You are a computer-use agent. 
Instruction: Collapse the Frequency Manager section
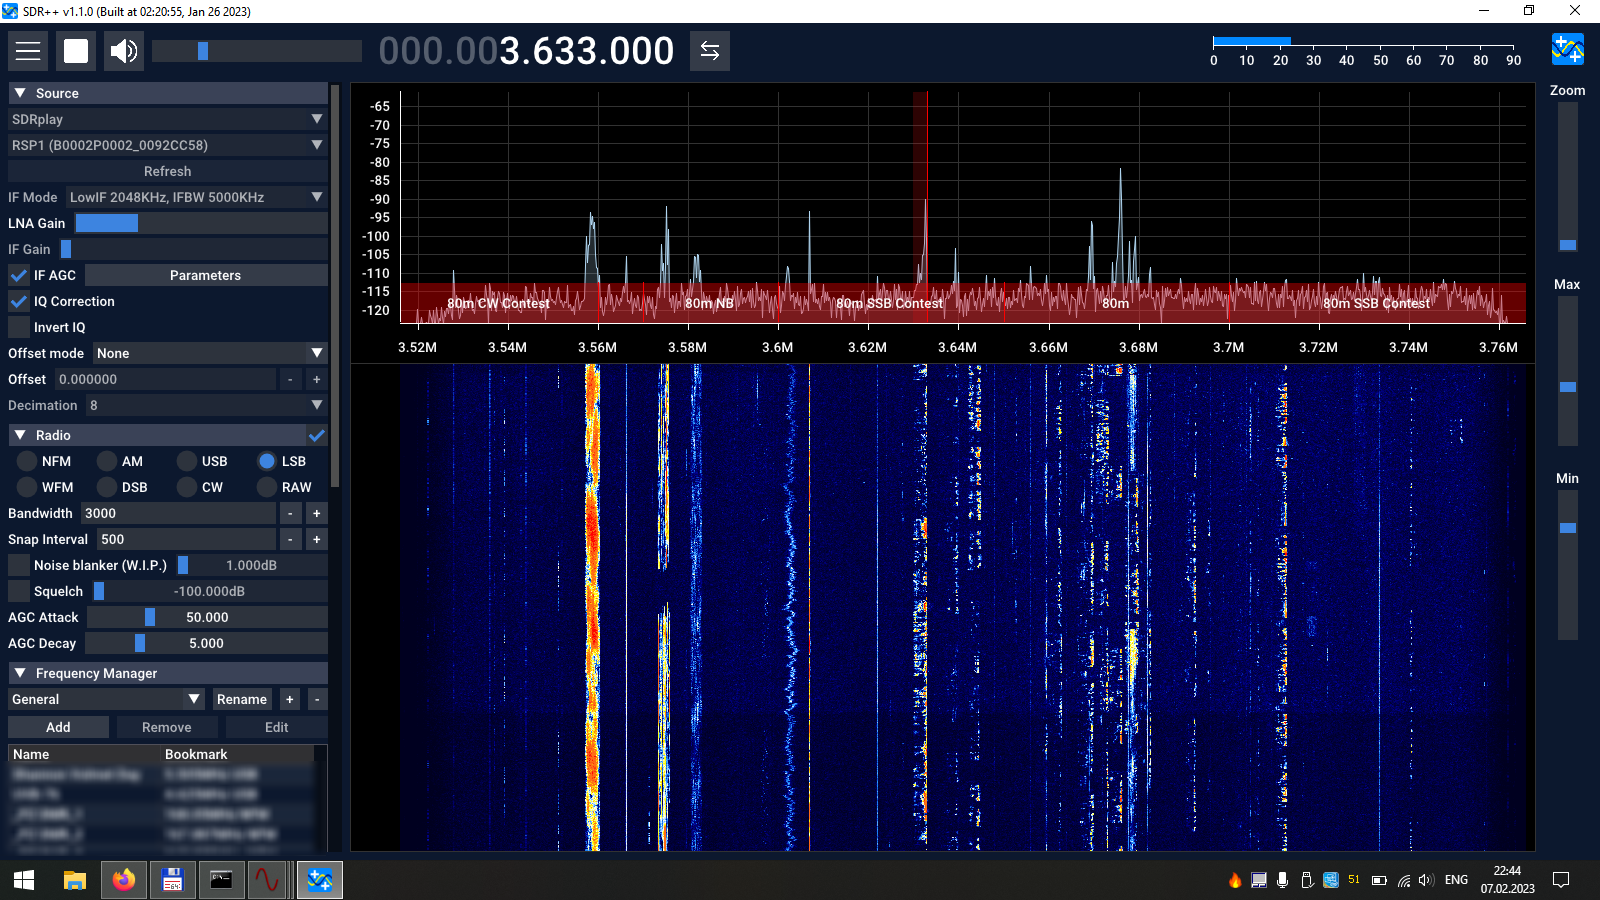168,673
